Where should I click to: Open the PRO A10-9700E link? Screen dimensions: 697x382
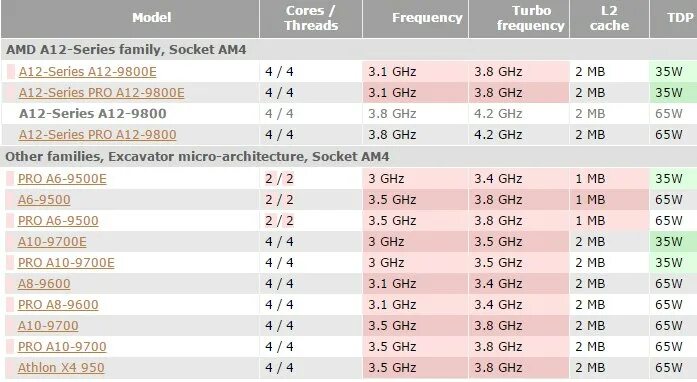pos(66,263)
